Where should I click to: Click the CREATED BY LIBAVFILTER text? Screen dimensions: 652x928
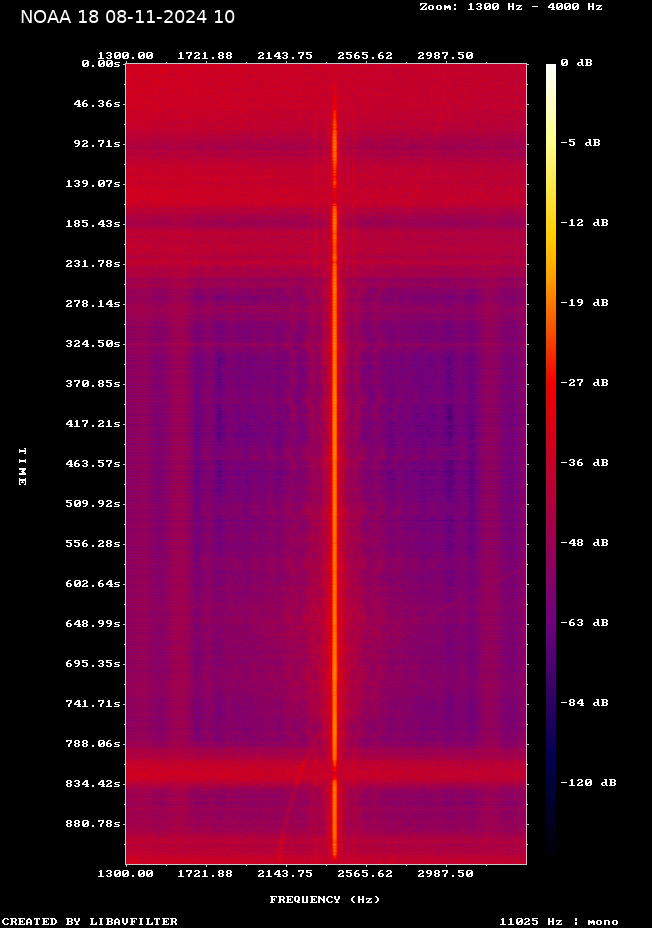(90, 921)
